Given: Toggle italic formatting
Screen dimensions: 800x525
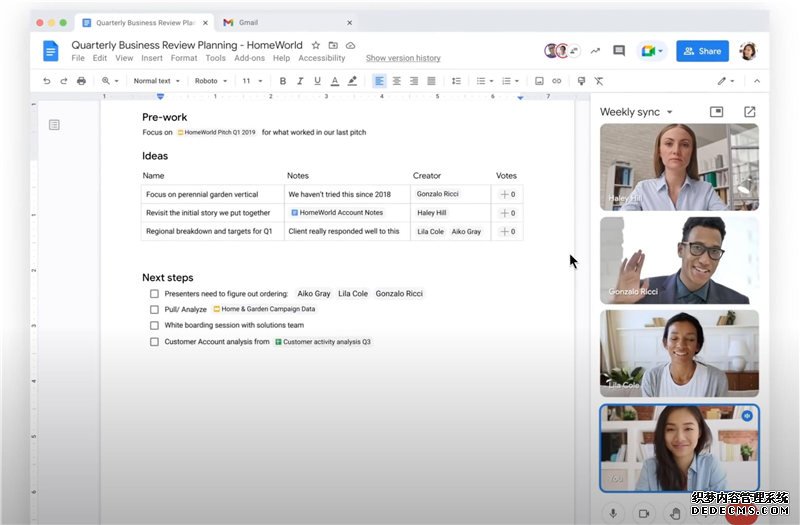Looking at the screenshot, I should click(x=300, y=81).
